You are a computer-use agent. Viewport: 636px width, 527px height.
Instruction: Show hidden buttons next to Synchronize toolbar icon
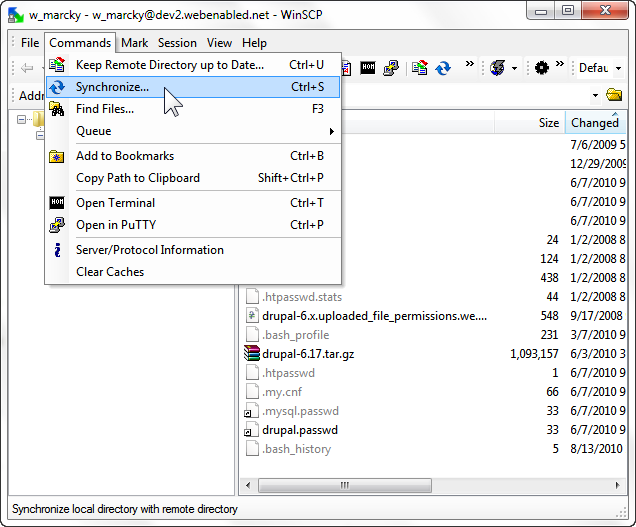coord(470,64)
